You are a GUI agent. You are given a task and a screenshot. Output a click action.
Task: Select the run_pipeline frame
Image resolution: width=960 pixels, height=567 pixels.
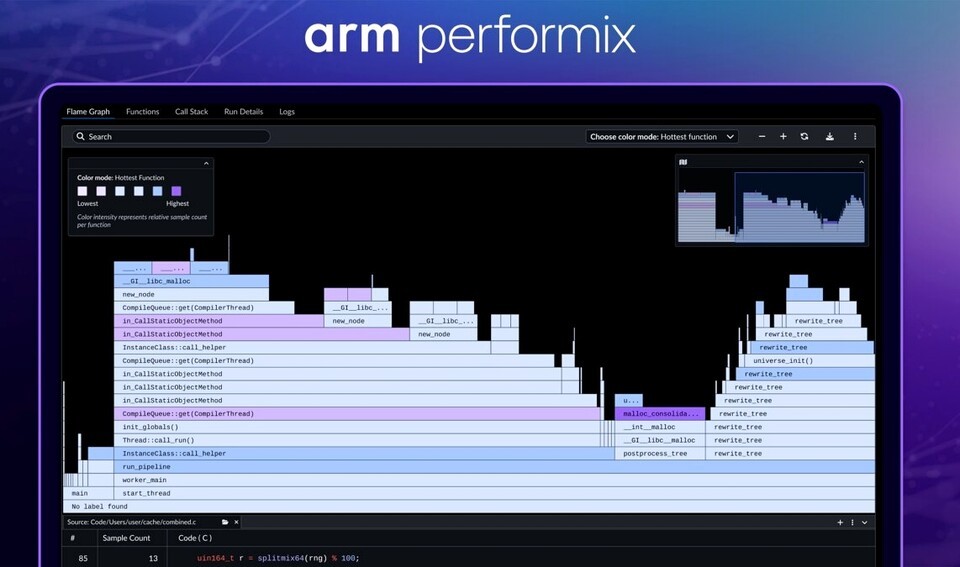tap(494, 467)
